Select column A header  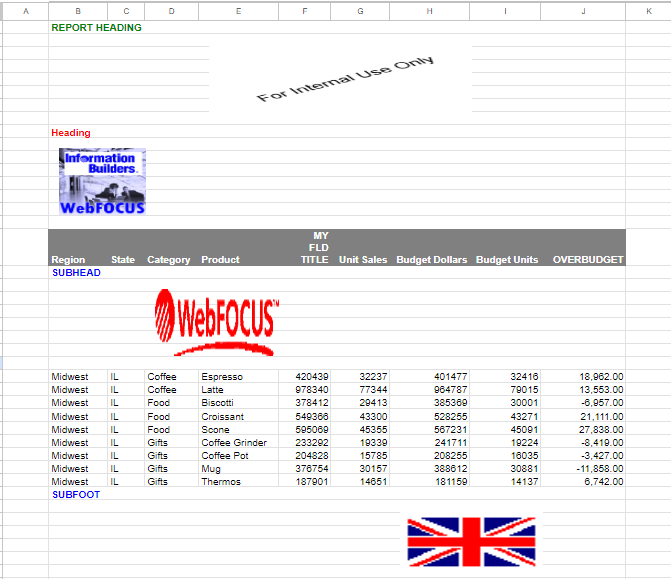pyautogui.click(x=26, y=12)
